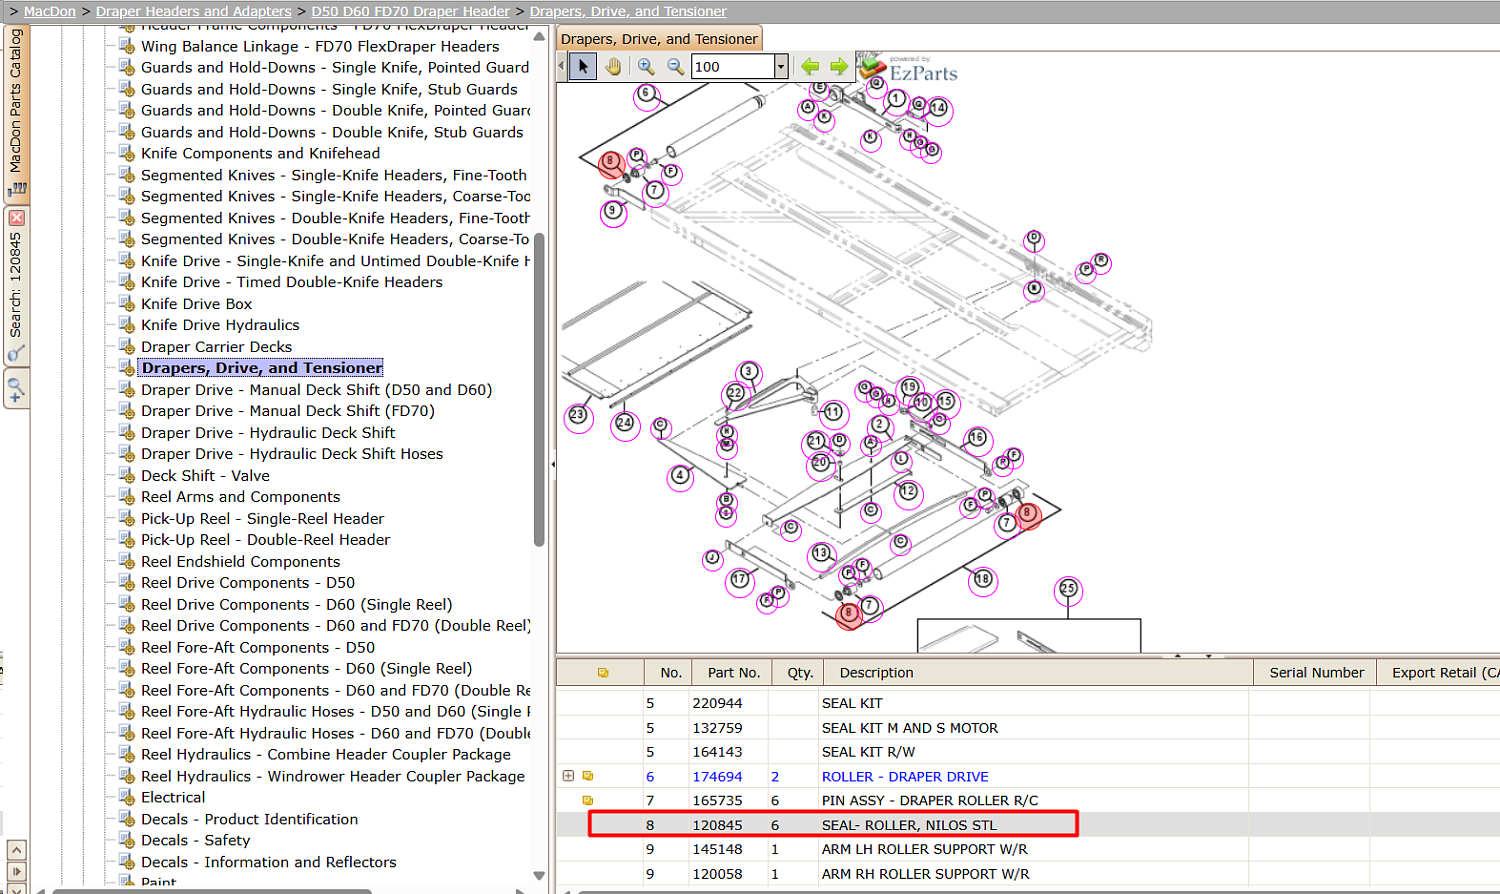Follow the MacDon breadcrumb link
Image resolution: width=1500 pixels, height=894 pixels.
50,11
